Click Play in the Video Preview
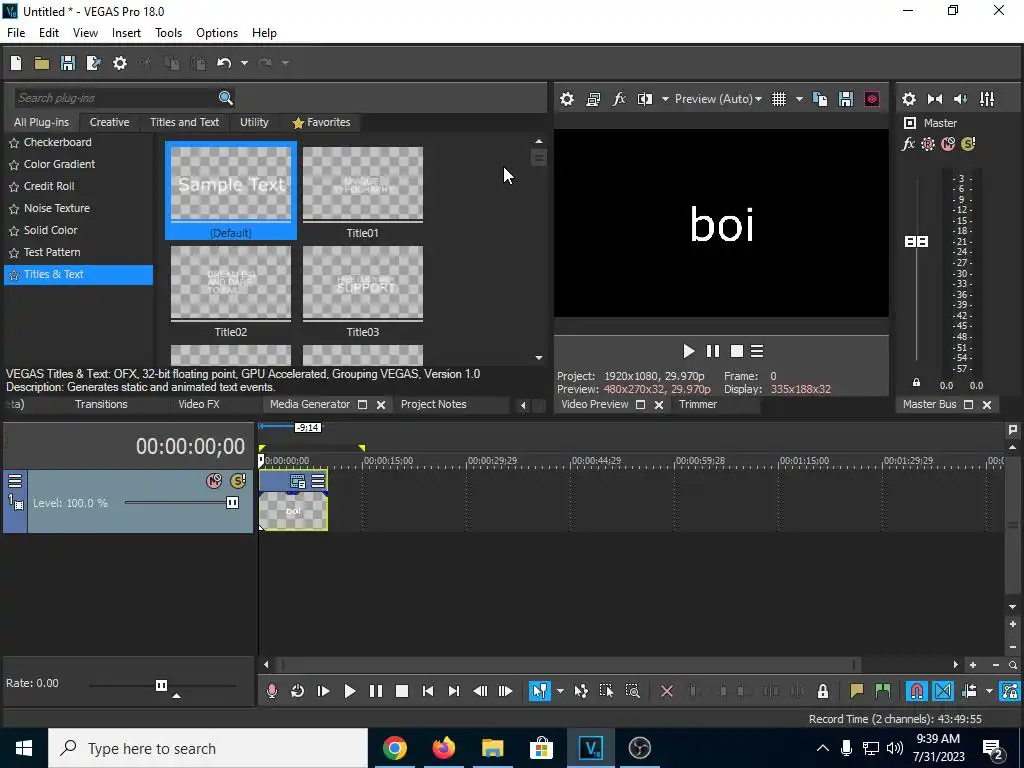Image resolution: width=1024 pixels, height=768 pixels. point(688,351)
